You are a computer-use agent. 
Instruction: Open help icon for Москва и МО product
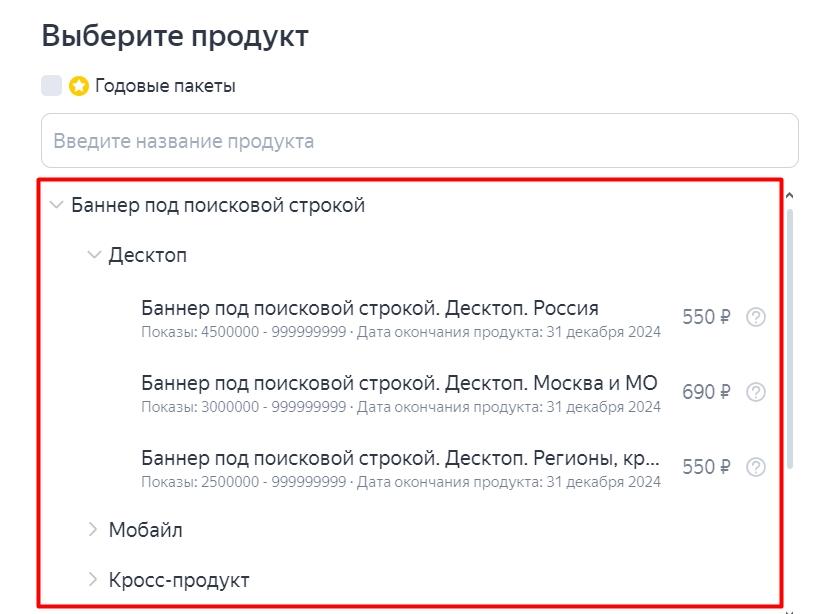click(756, 392)
